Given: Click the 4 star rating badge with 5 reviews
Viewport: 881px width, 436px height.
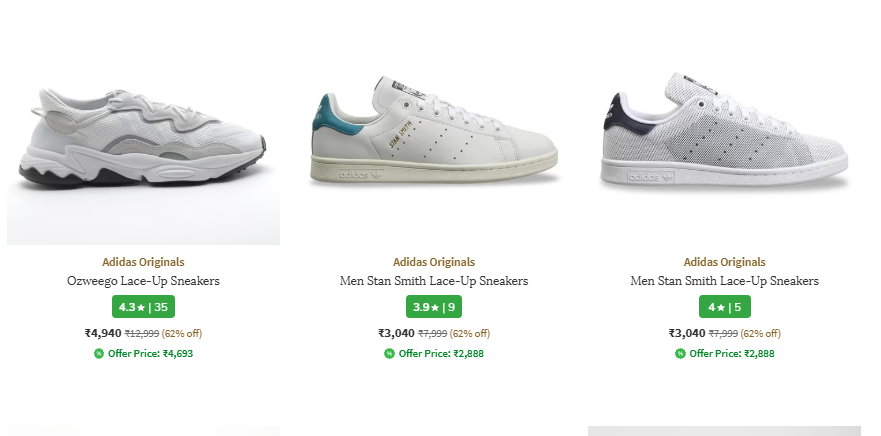Looking at the screenshot, I should pyautogui.click(x=725, y=307).
